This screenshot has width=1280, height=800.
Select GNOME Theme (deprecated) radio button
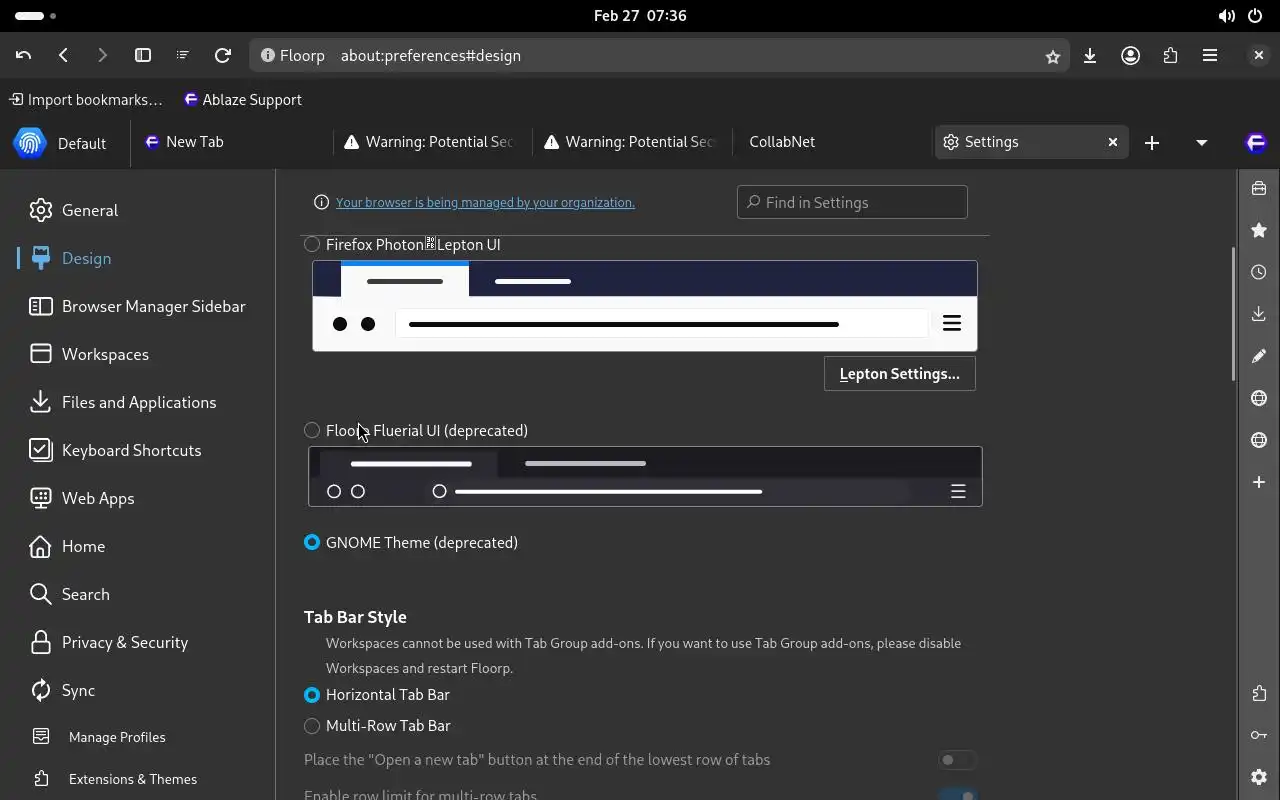(312, 542)
